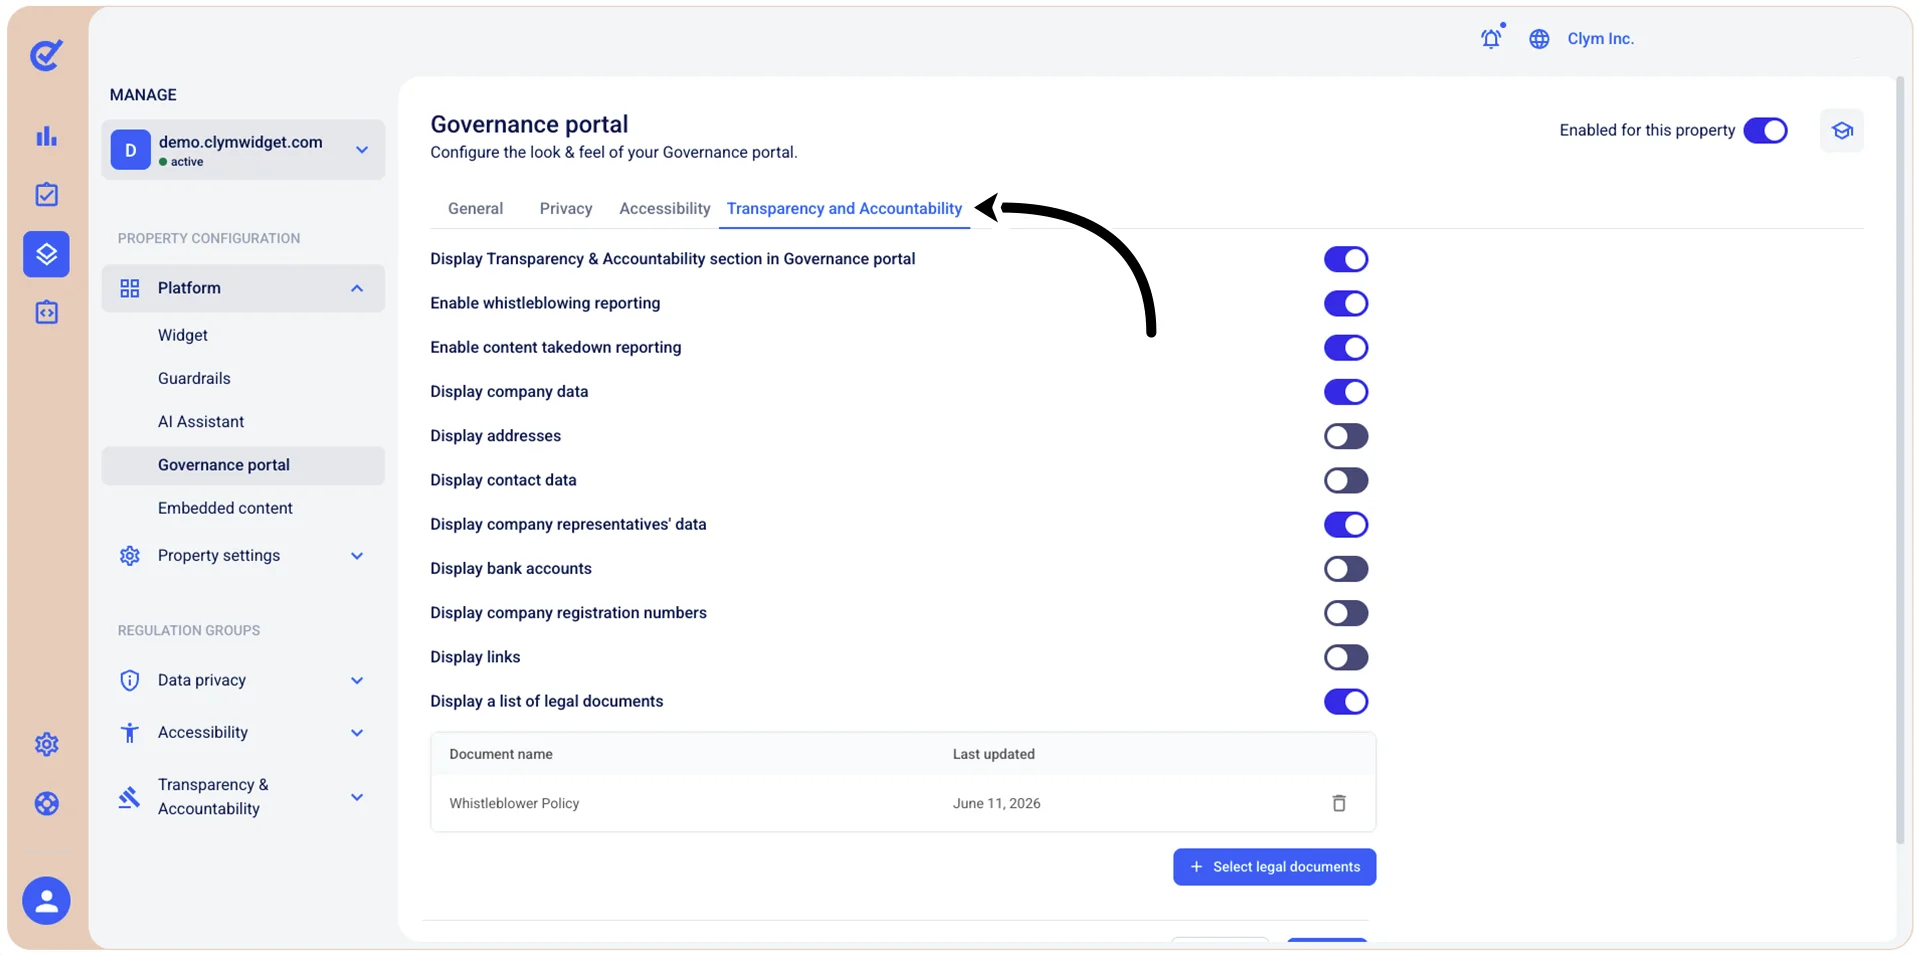Toggle Display company representatives' data switch

1346,525
